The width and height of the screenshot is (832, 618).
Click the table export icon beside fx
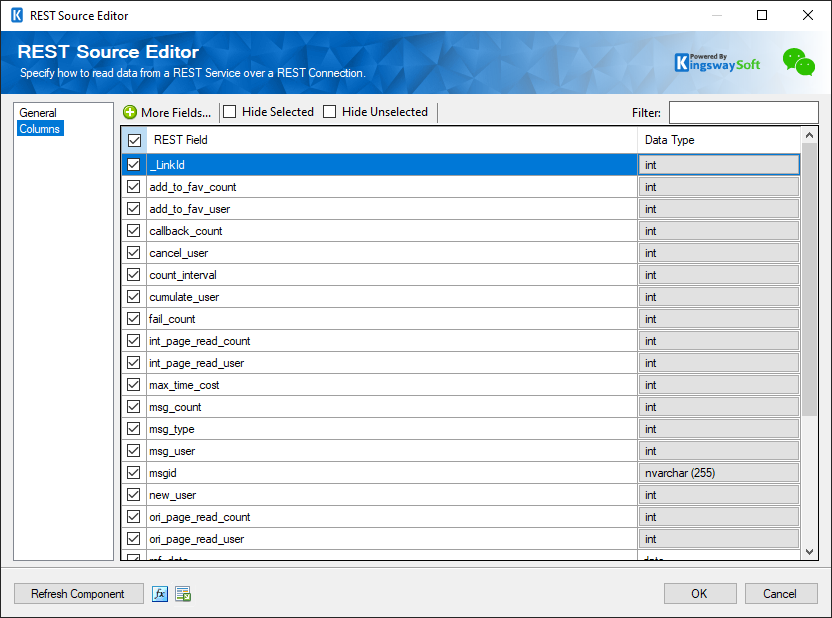(183, 594)
